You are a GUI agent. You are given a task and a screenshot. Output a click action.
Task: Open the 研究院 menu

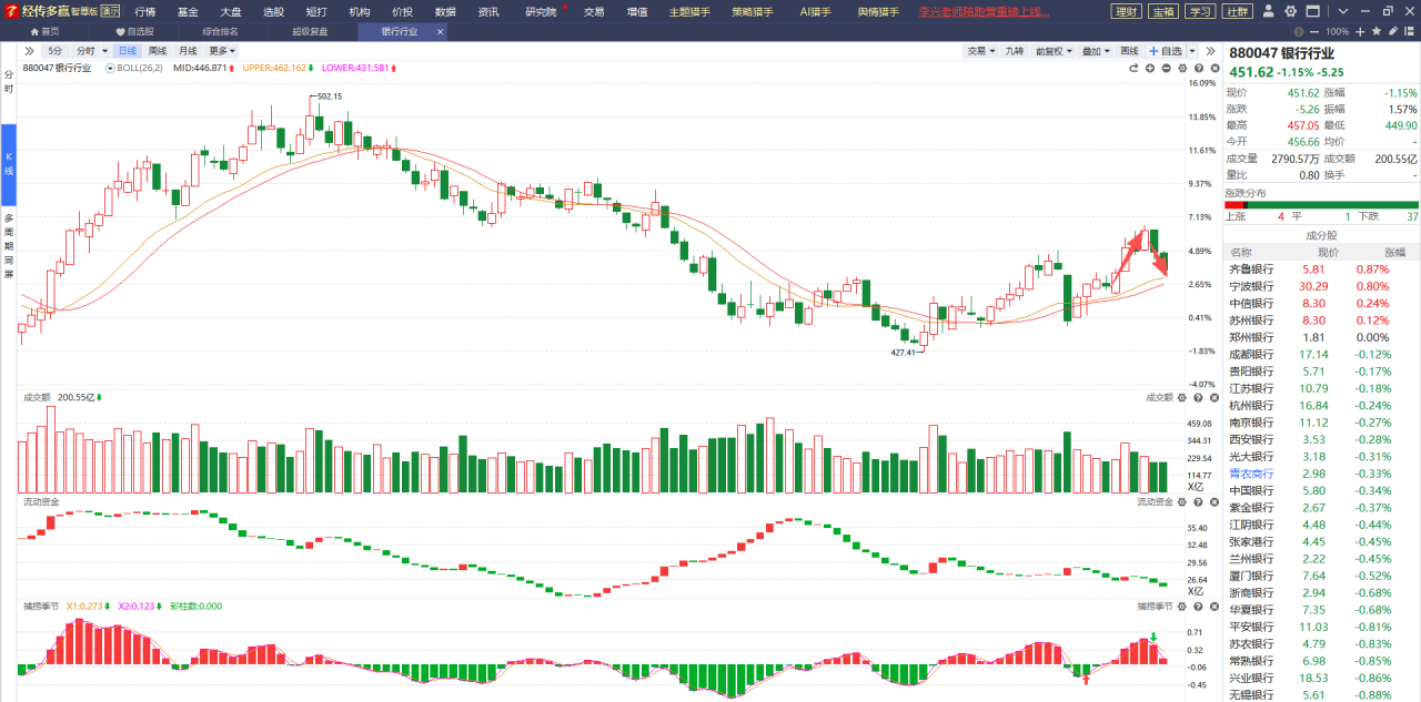542,12
